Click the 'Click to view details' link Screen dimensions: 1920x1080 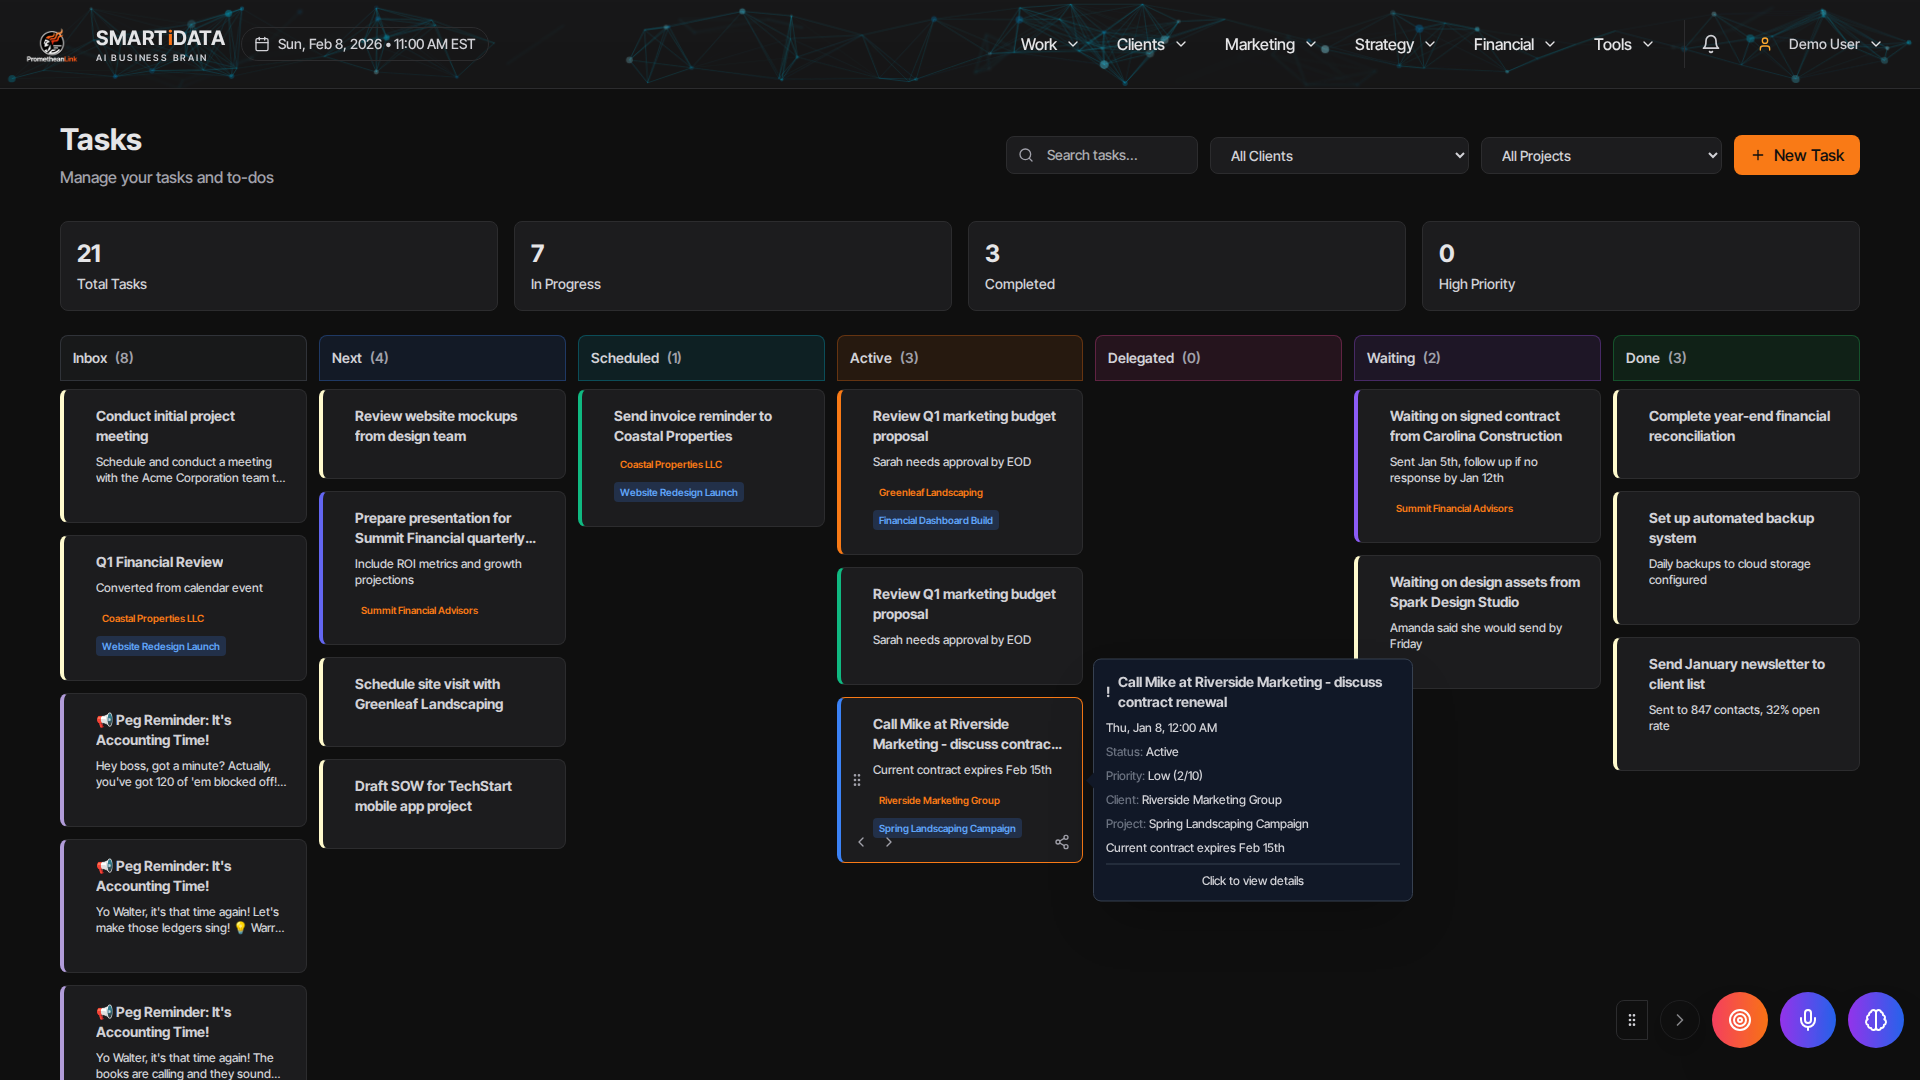1252,881
